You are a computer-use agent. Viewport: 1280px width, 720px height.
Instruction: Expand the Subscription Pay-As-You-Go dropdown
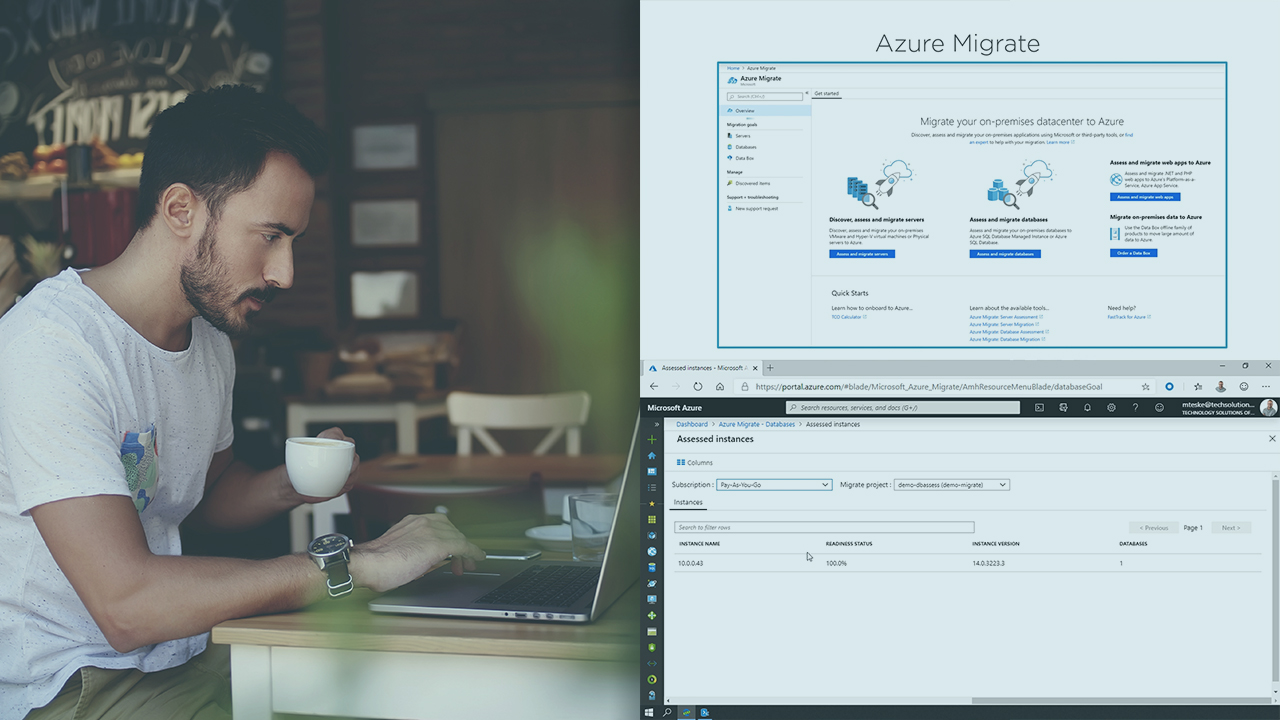(x=774, y=485)
